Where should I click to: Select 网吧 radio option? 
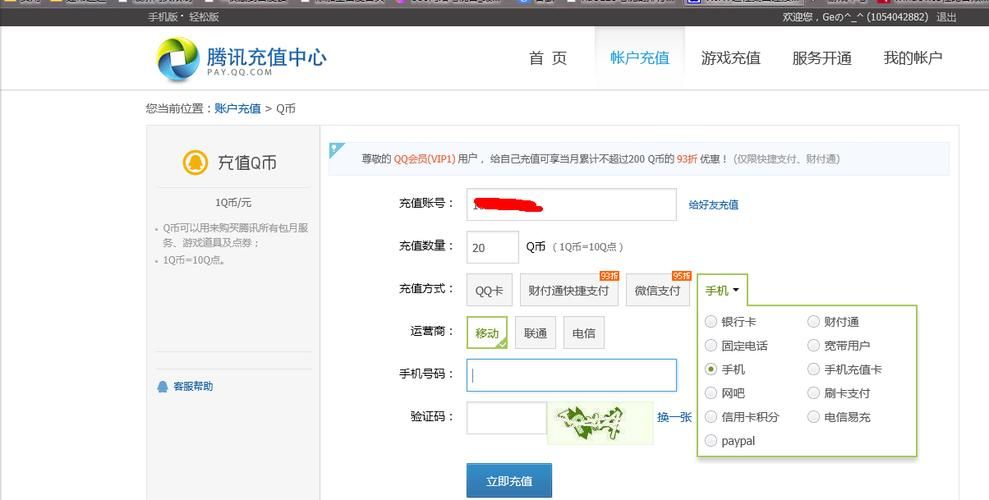click(711, 393)
